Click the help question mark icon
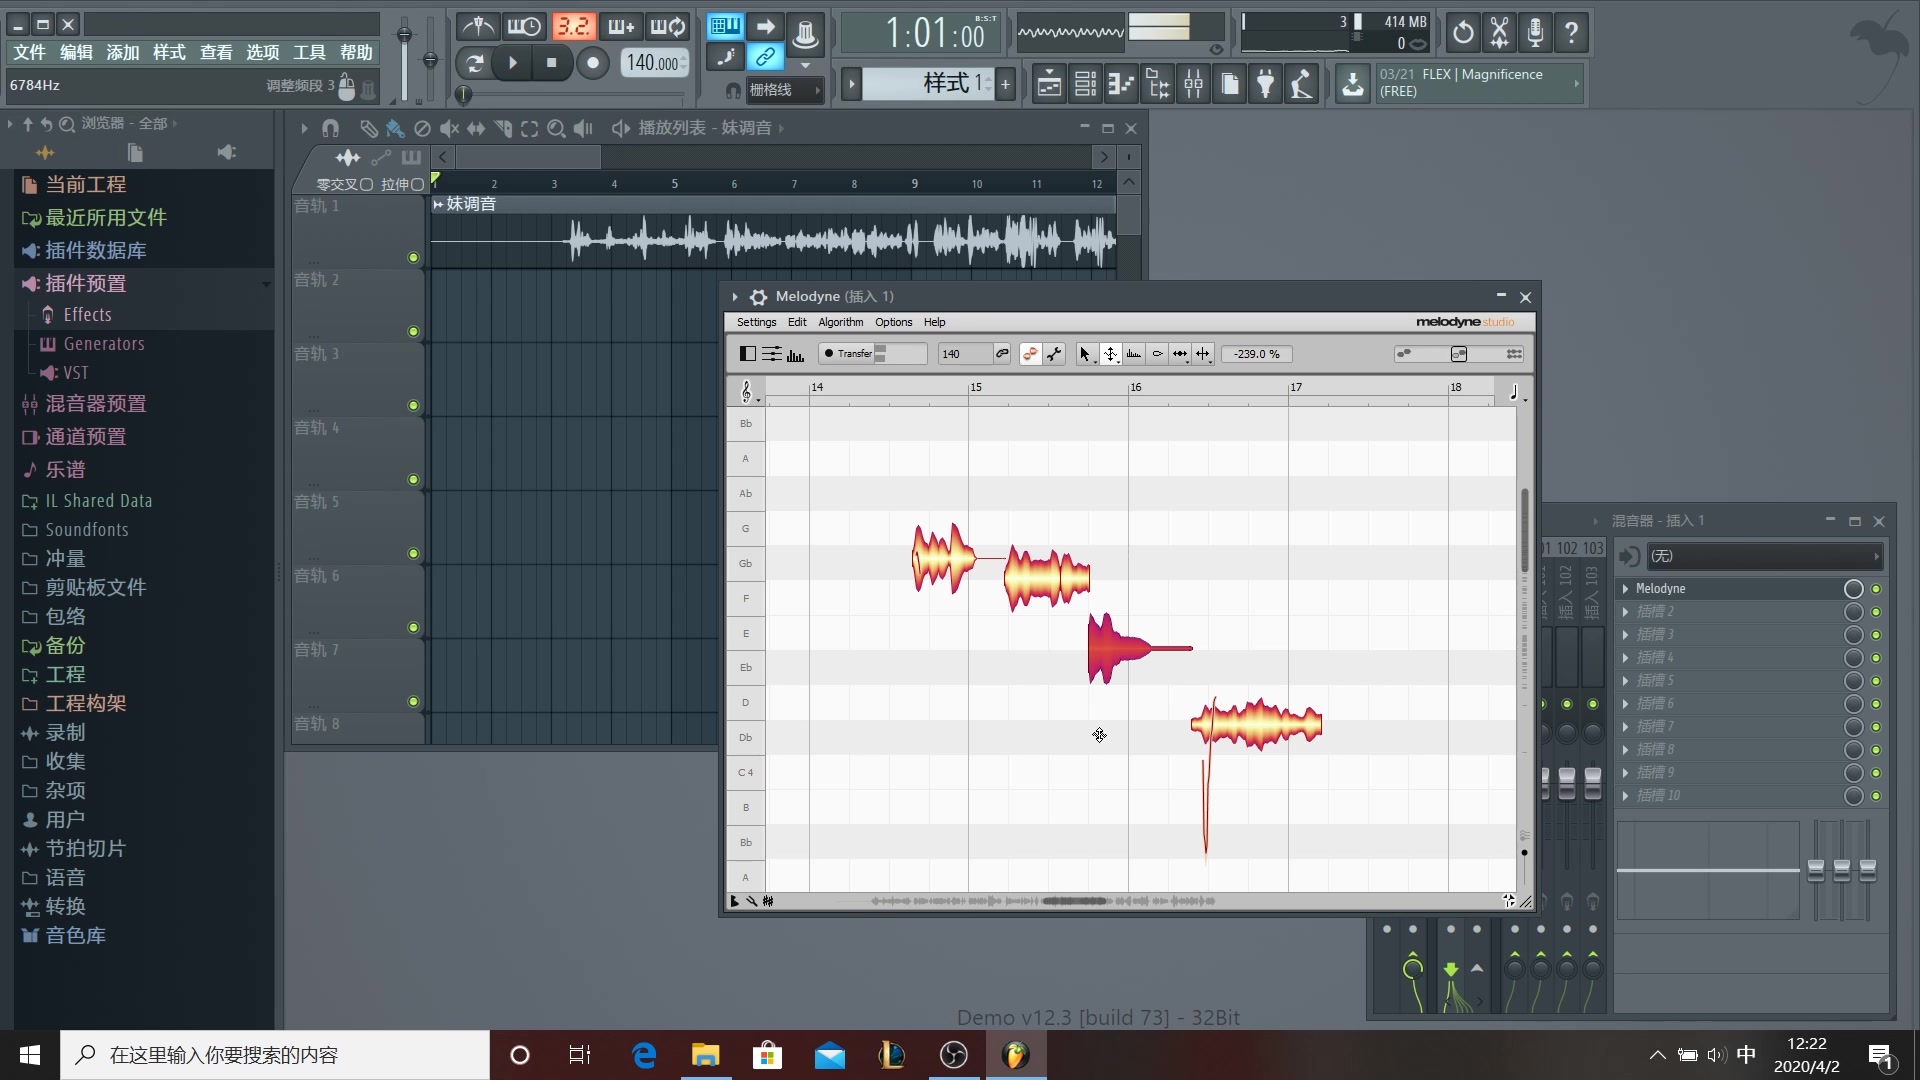Screen dimensions: 1920x1080 1571,33
